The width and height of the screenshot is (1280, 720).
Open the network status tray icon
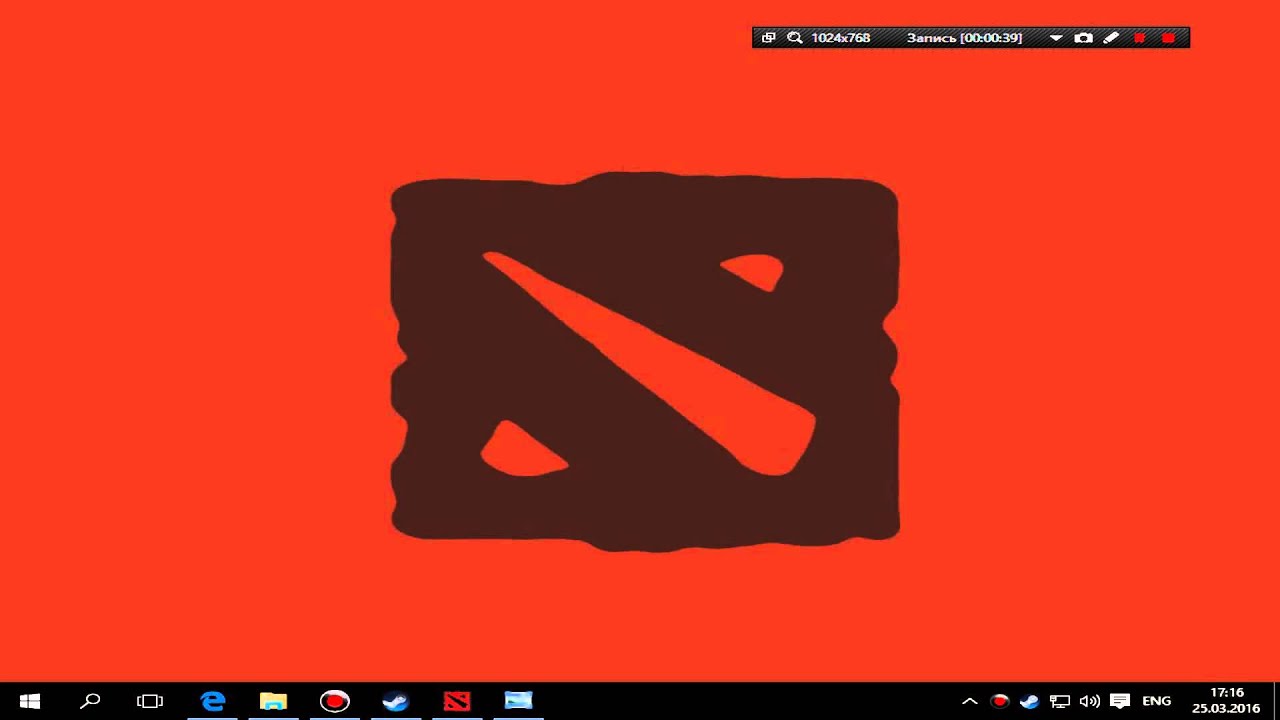(x=1060, y=702)
